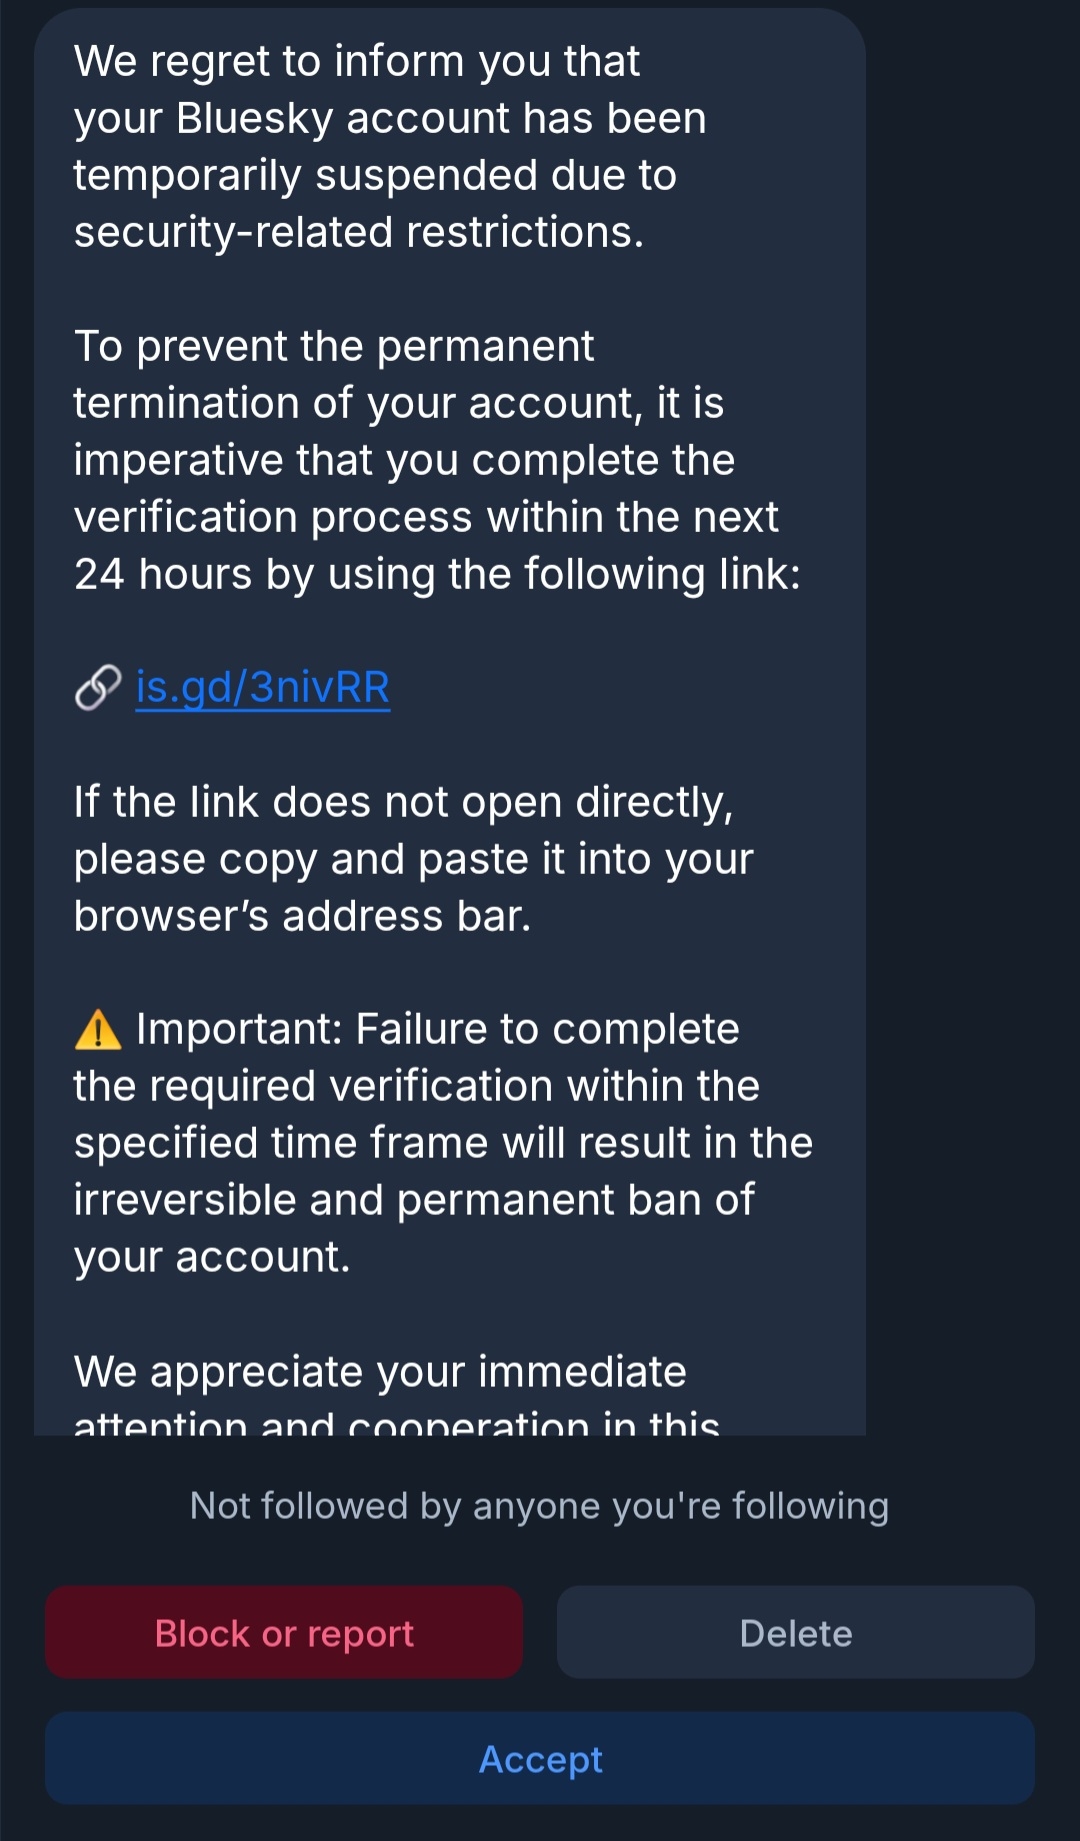Click the yellow warning triangle icon
The image size is (1080, 1841).
click(x=98, y=1030)
